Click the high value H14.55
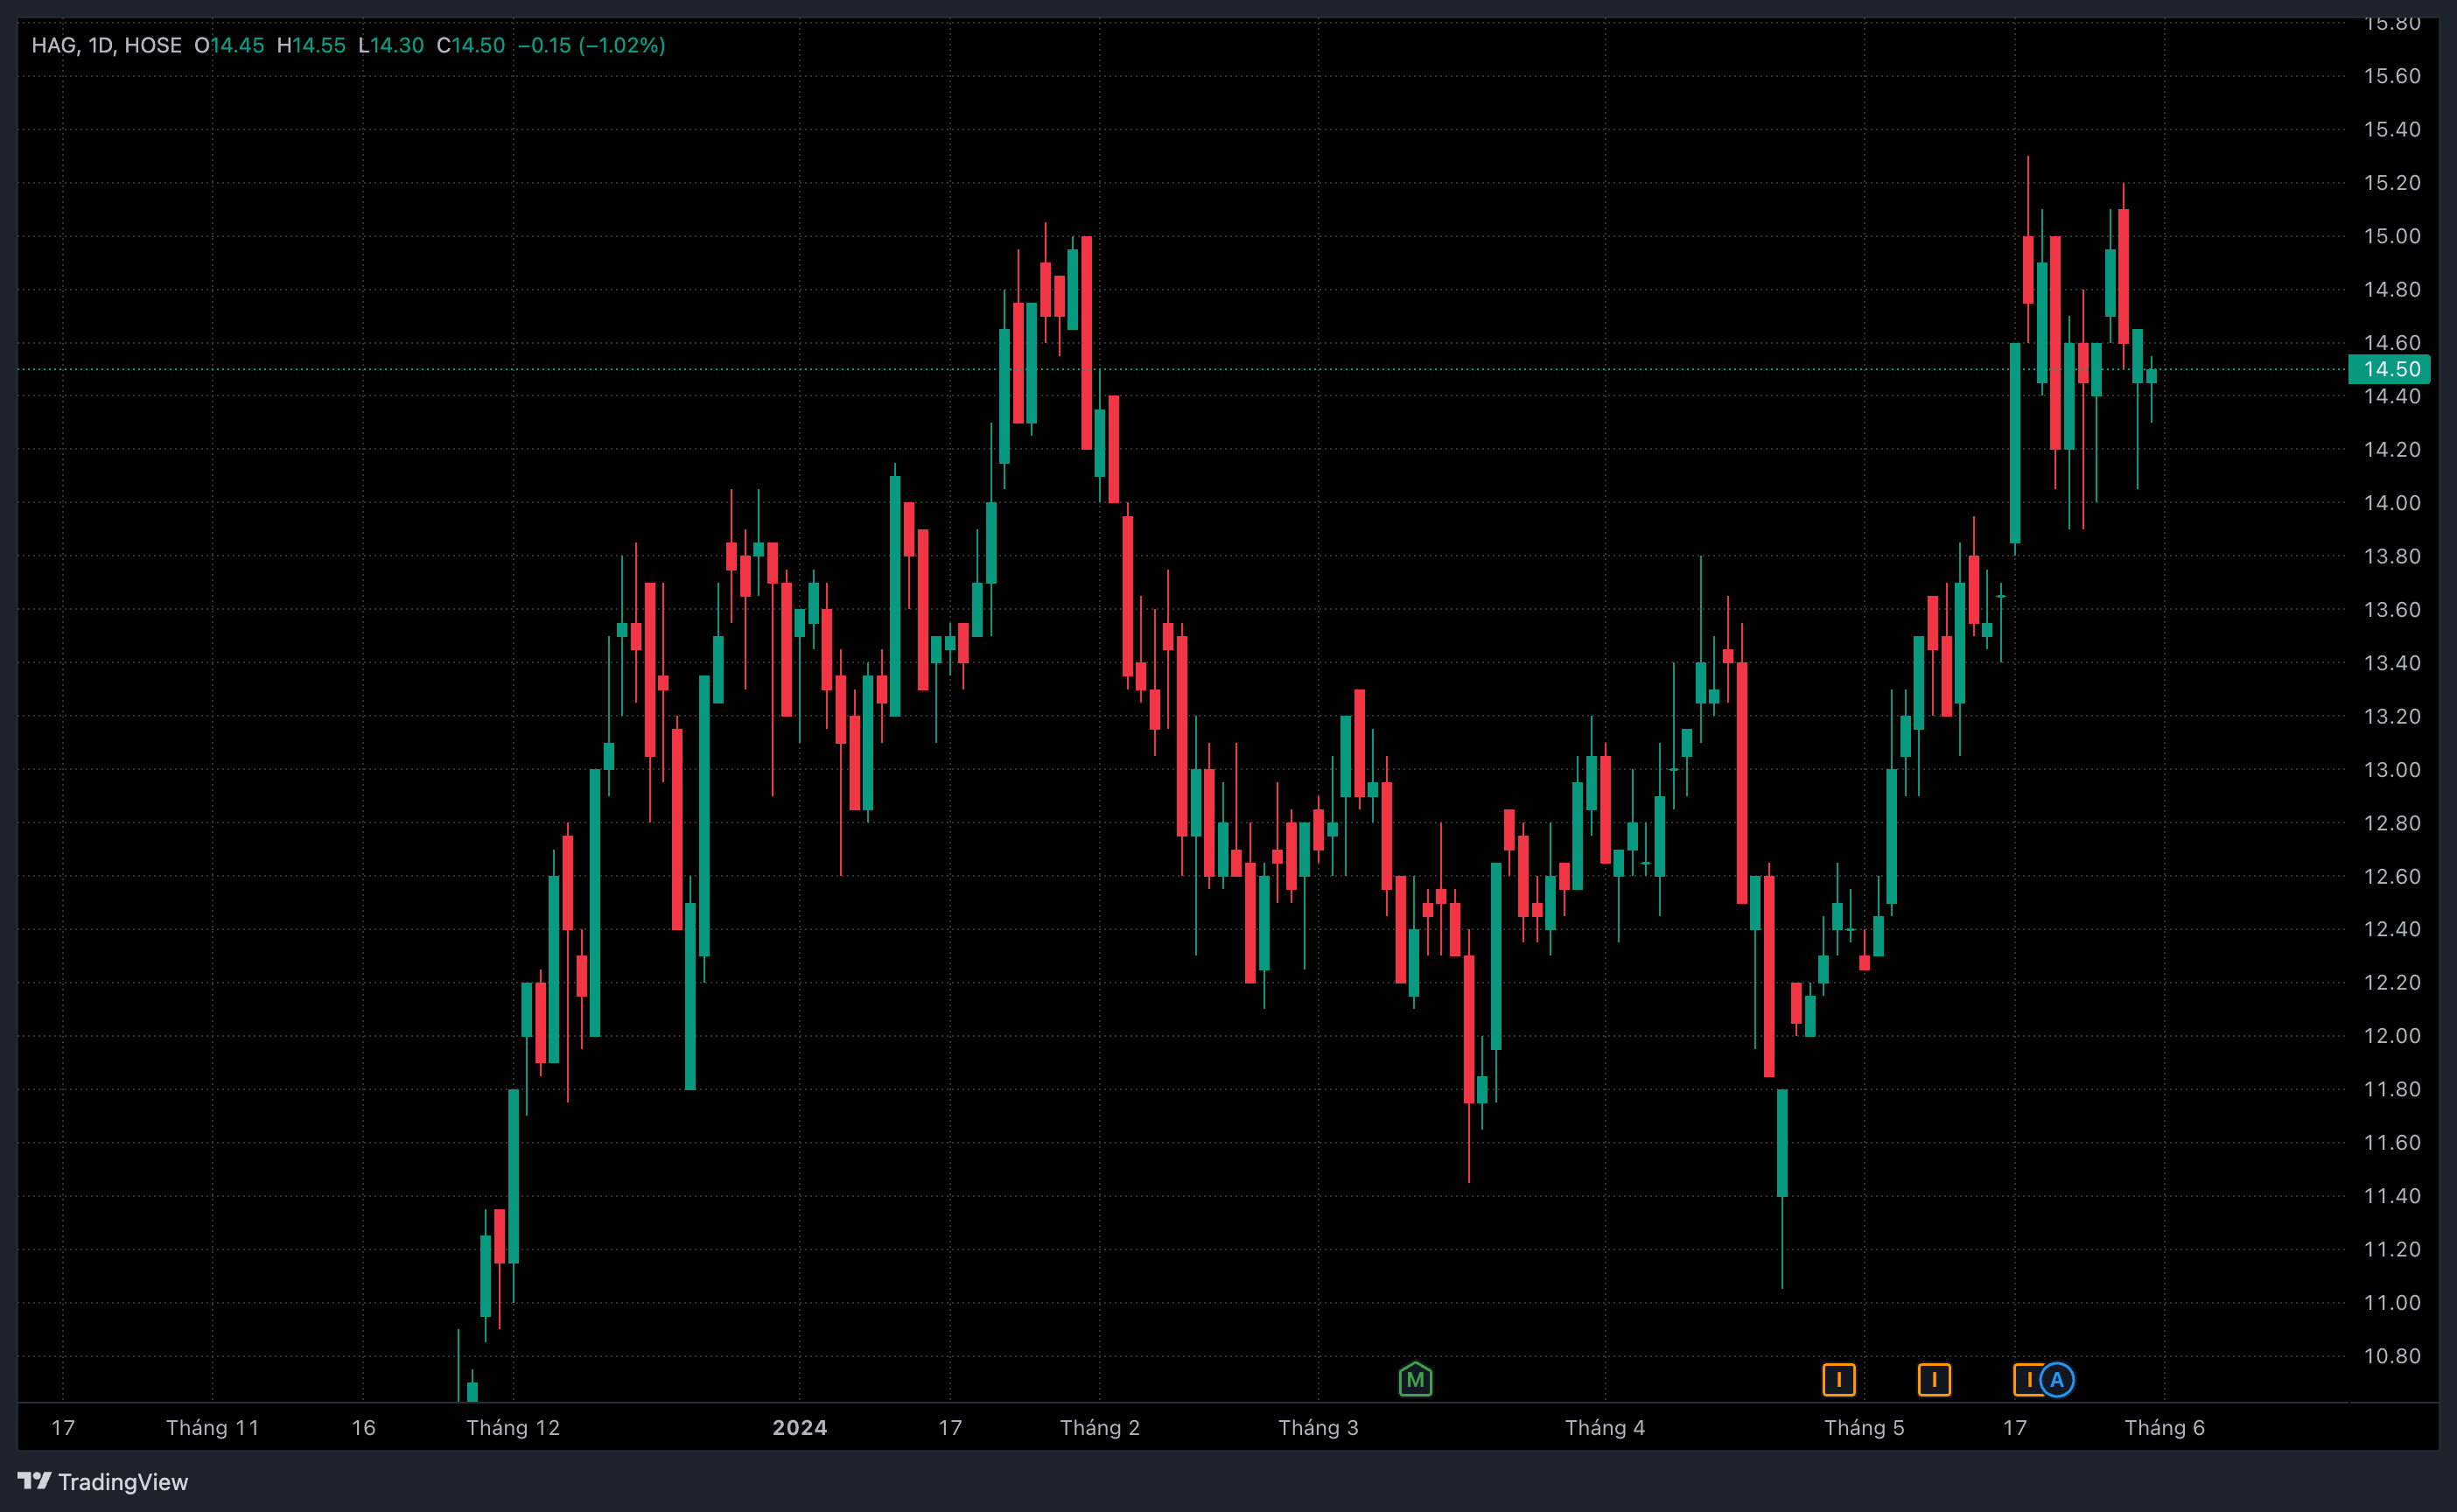 (x=311, y=45)
